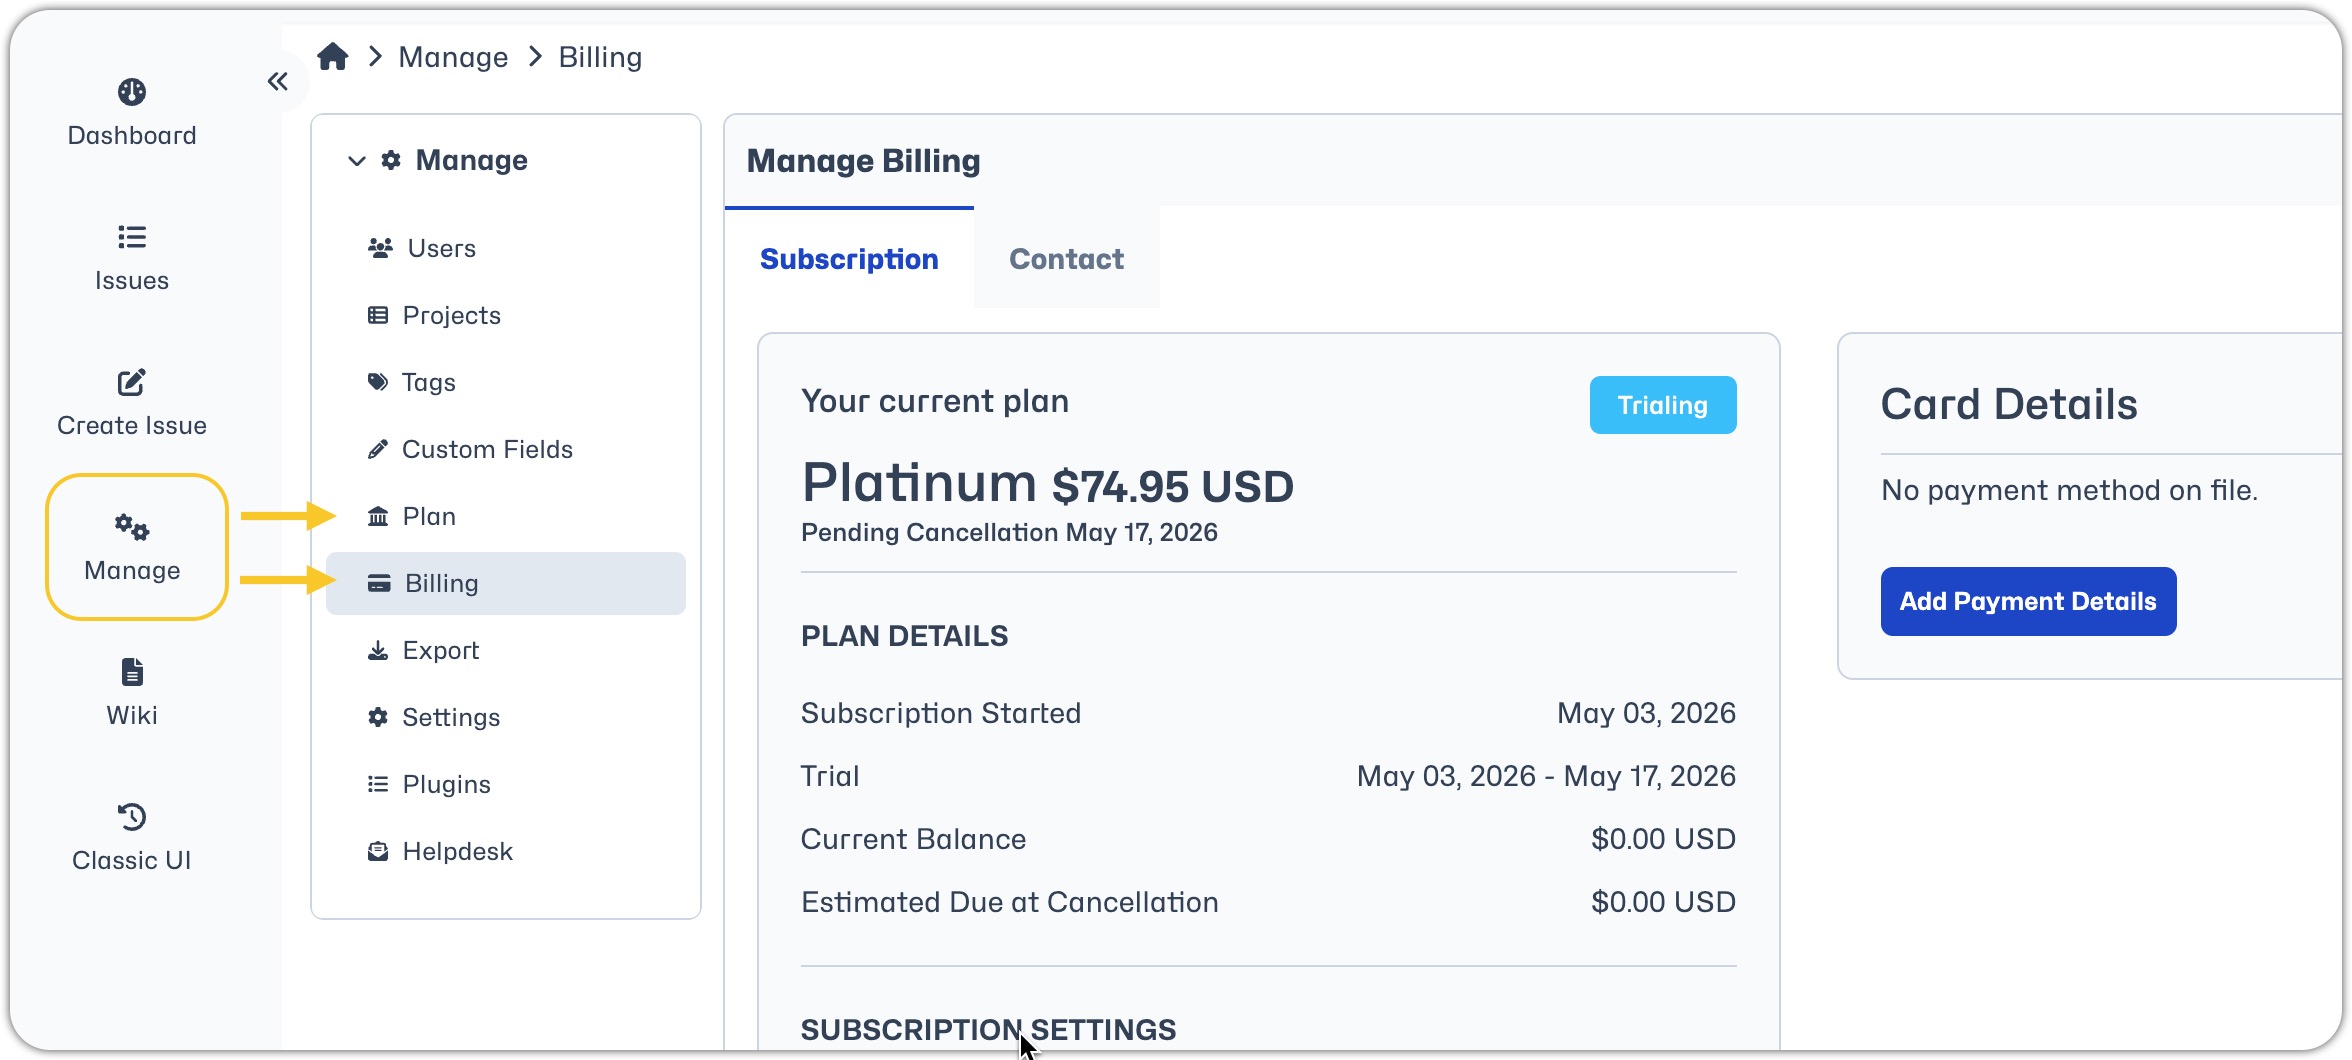
Task: Click Add Payment Details button
Action: pos(2028,601)
